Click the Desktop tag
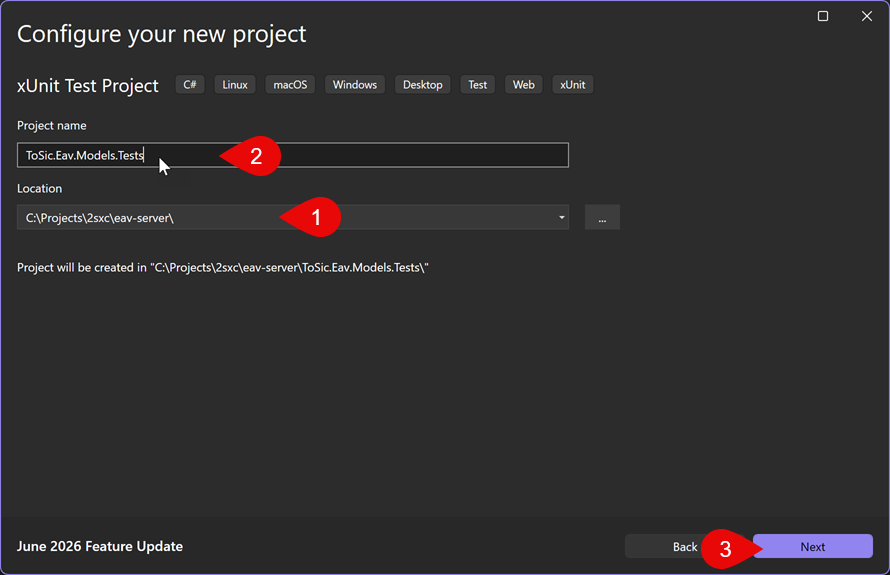Viewport: 890px width, 575px height. click(423, 85)
